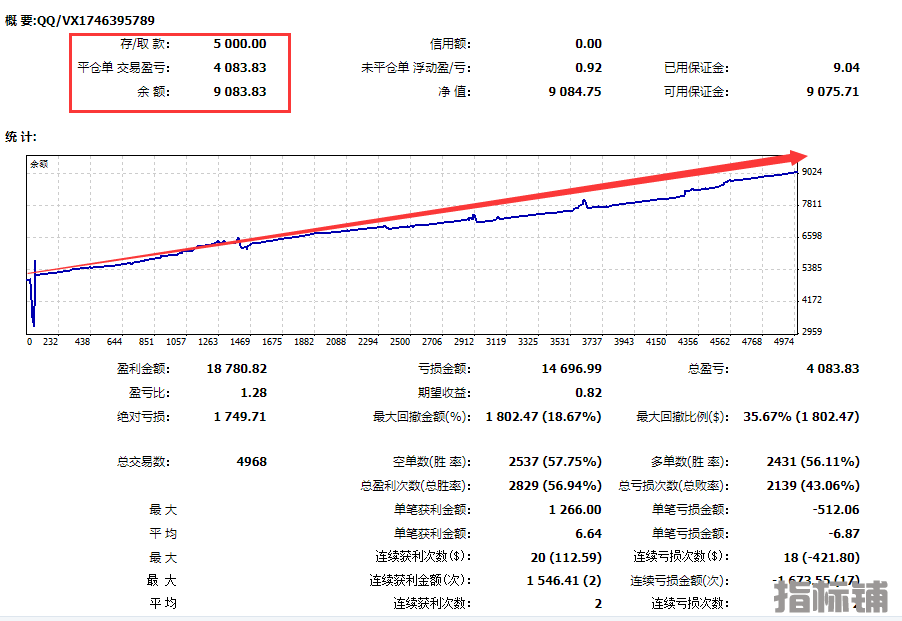The image size is (902, 621).
Task: Click the 亏损金额 value 14 696.99
Action: click(571, 369)
